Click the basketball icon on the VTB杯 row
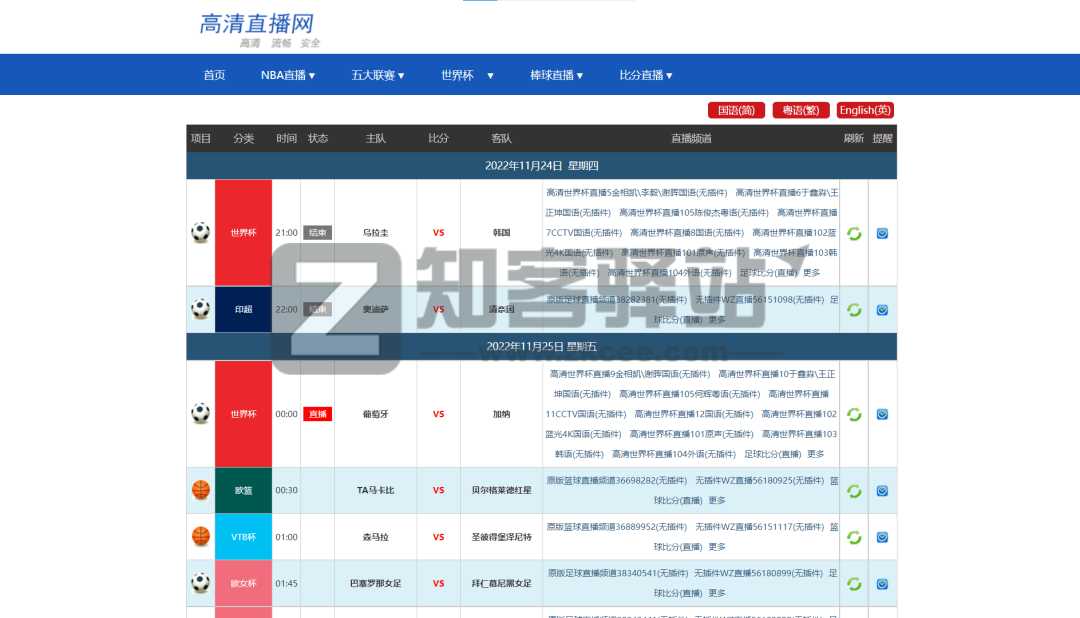The height and width of the screenshot is (618, 1080). [200, 537]
